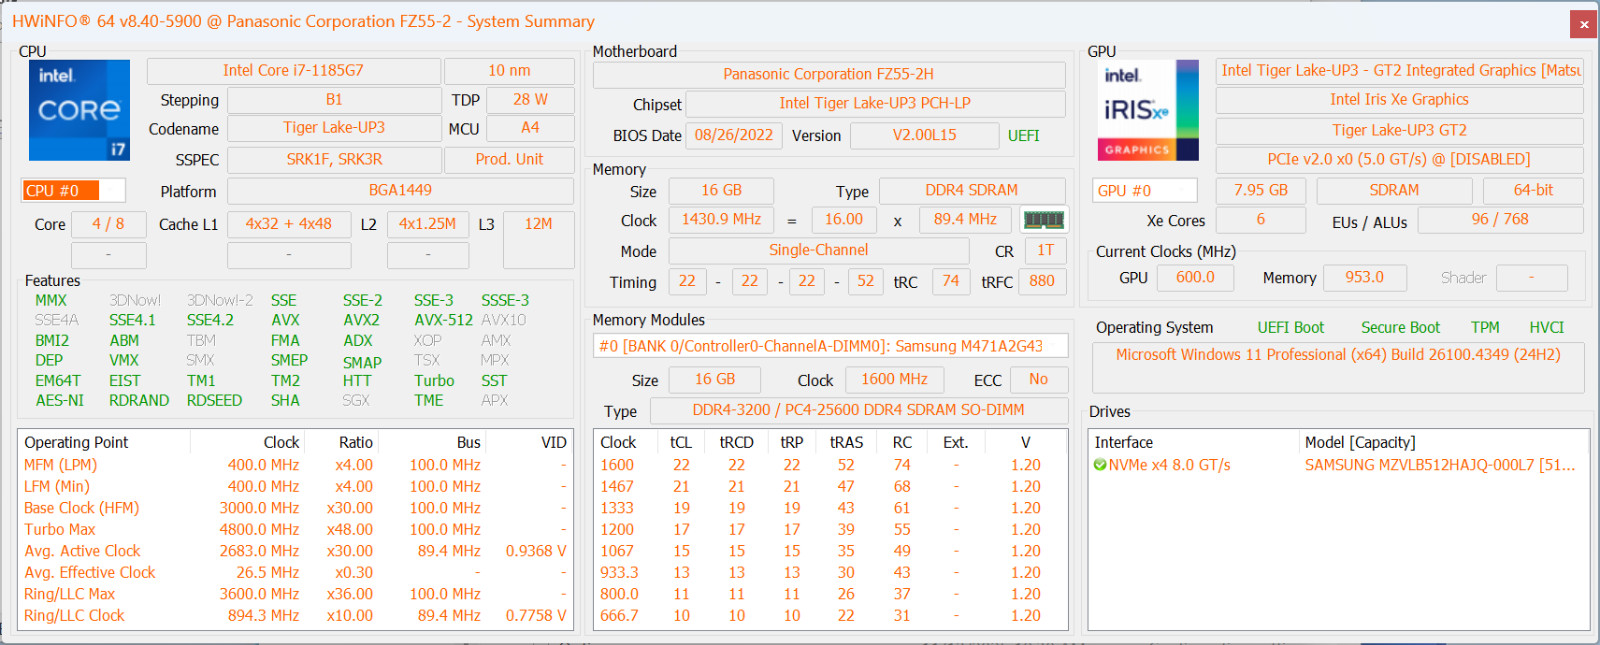Click the Secure Boot indicator
1600x645 pixels.
[1400, 328]
